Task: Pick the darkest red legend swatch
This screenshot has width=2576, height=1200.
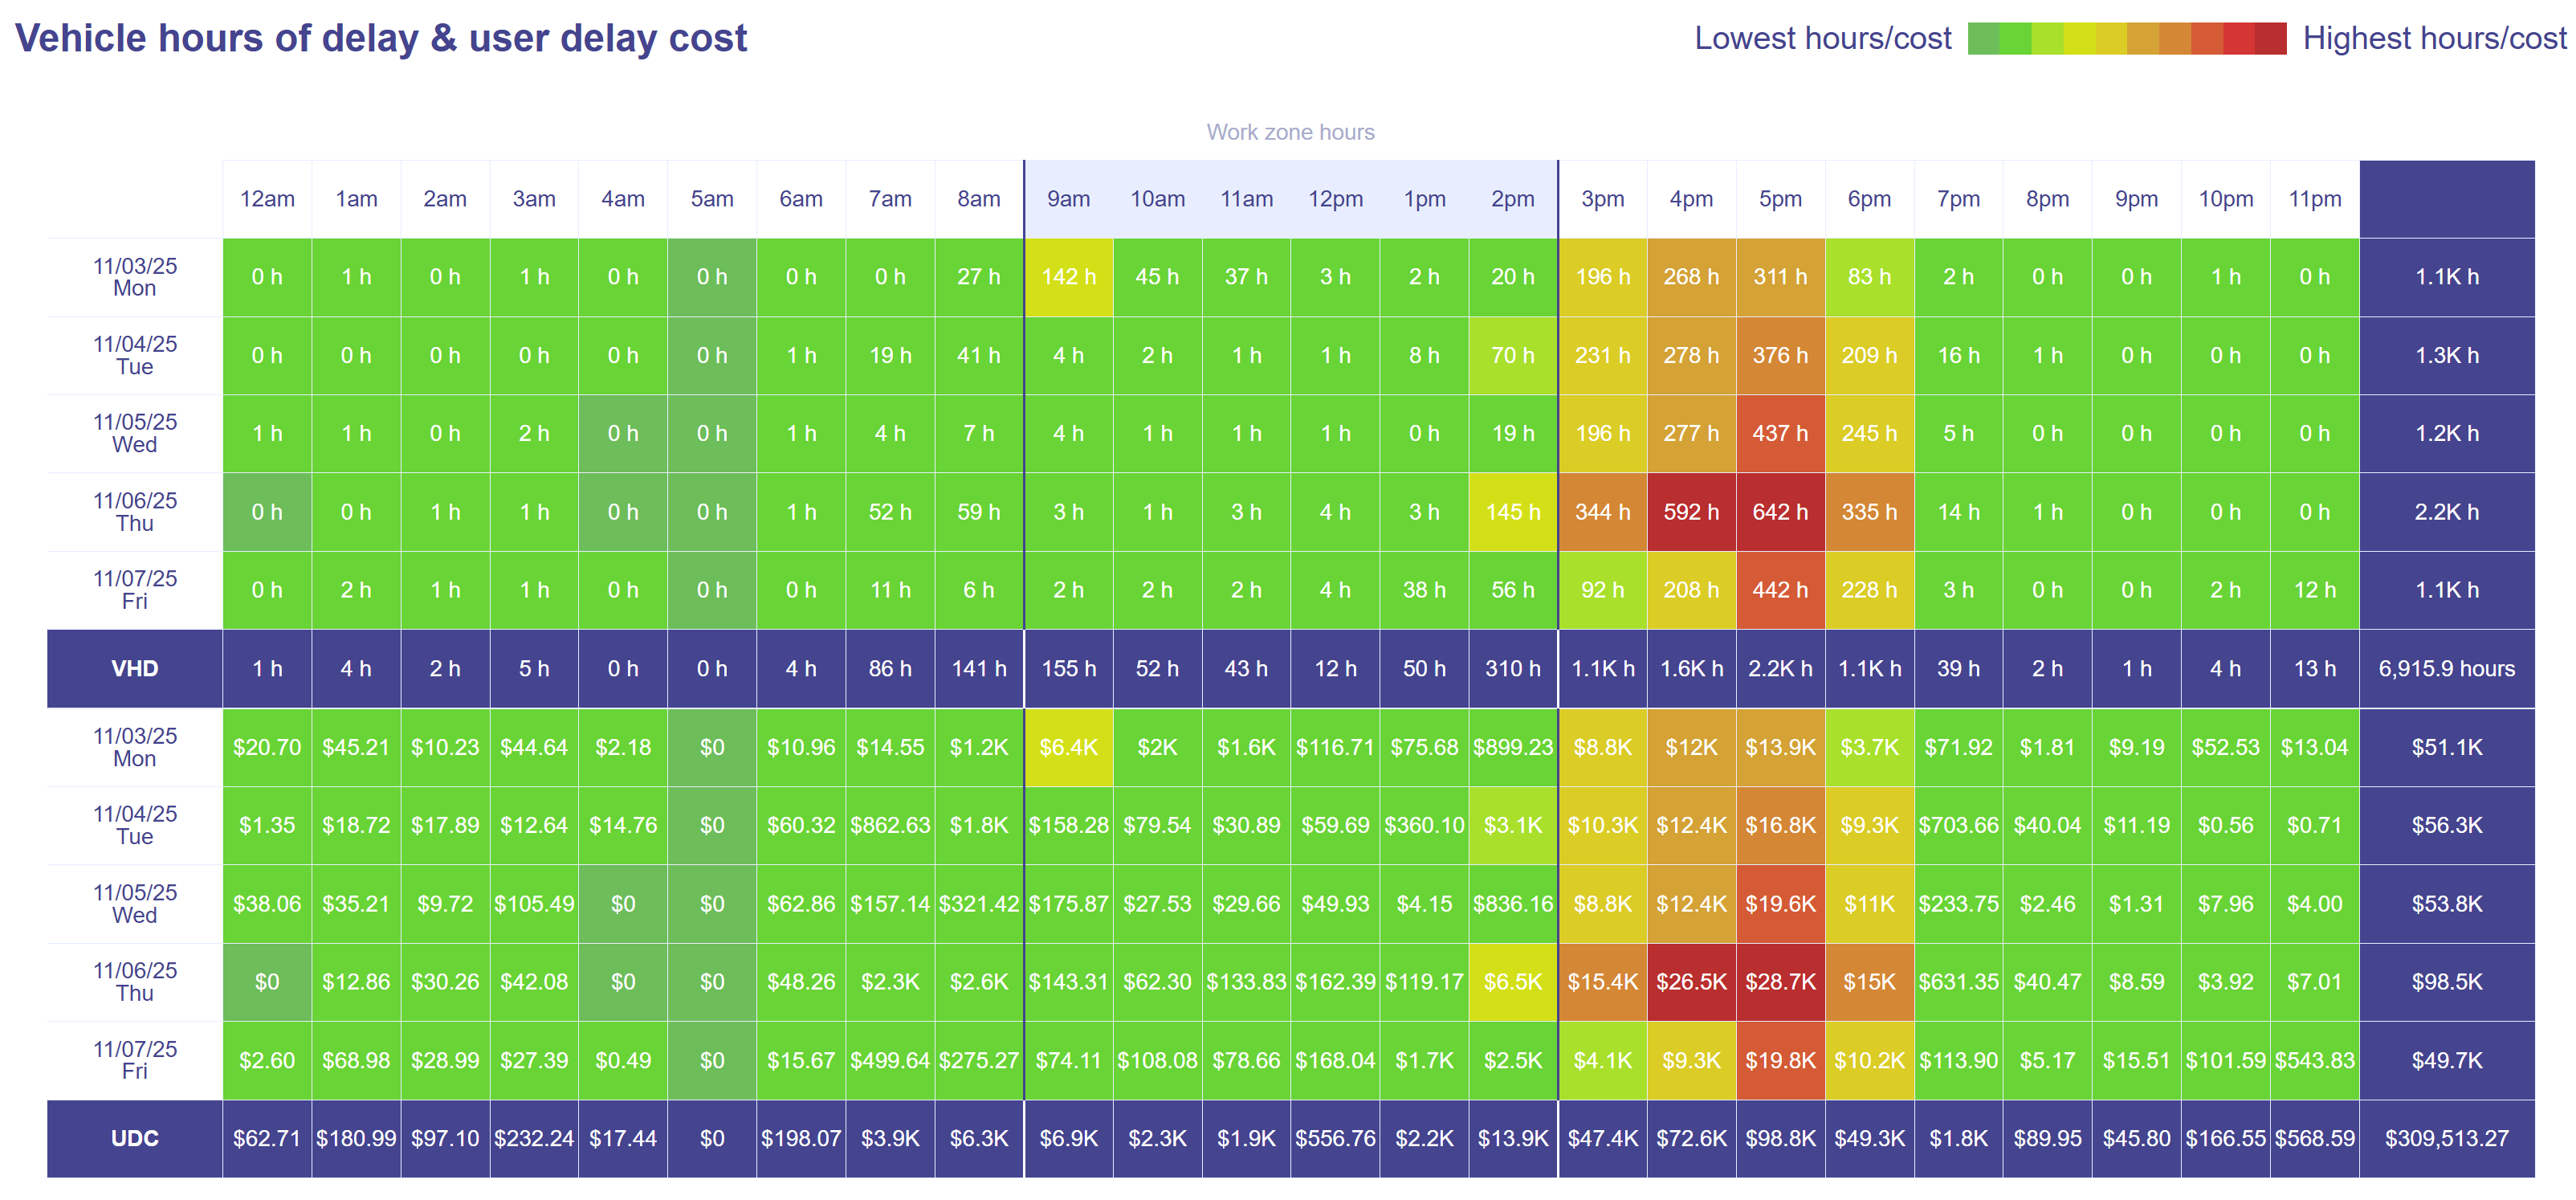Action: (x=2270, y=38)
